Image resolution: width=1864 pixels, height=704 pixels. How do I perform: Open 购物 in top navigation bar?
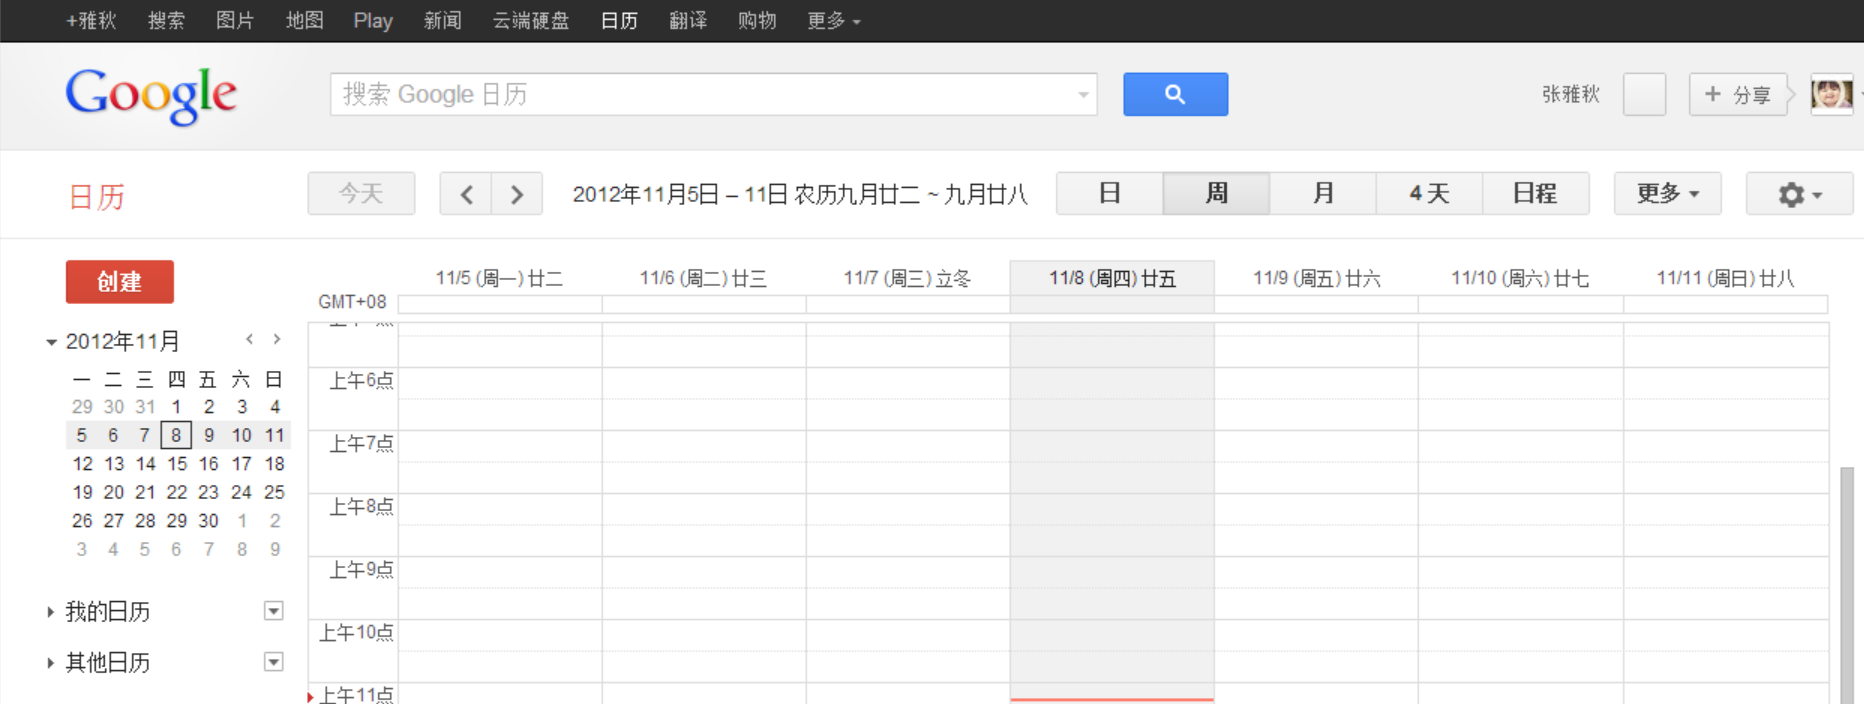[757, 21]
